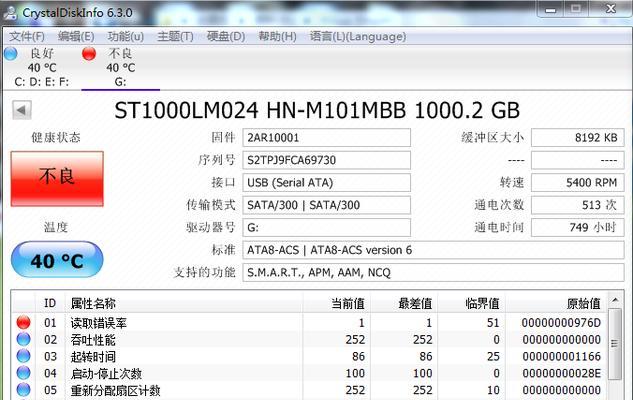Open the 硬盘(D) menu

pyautogui.click(x=226, y=37)
